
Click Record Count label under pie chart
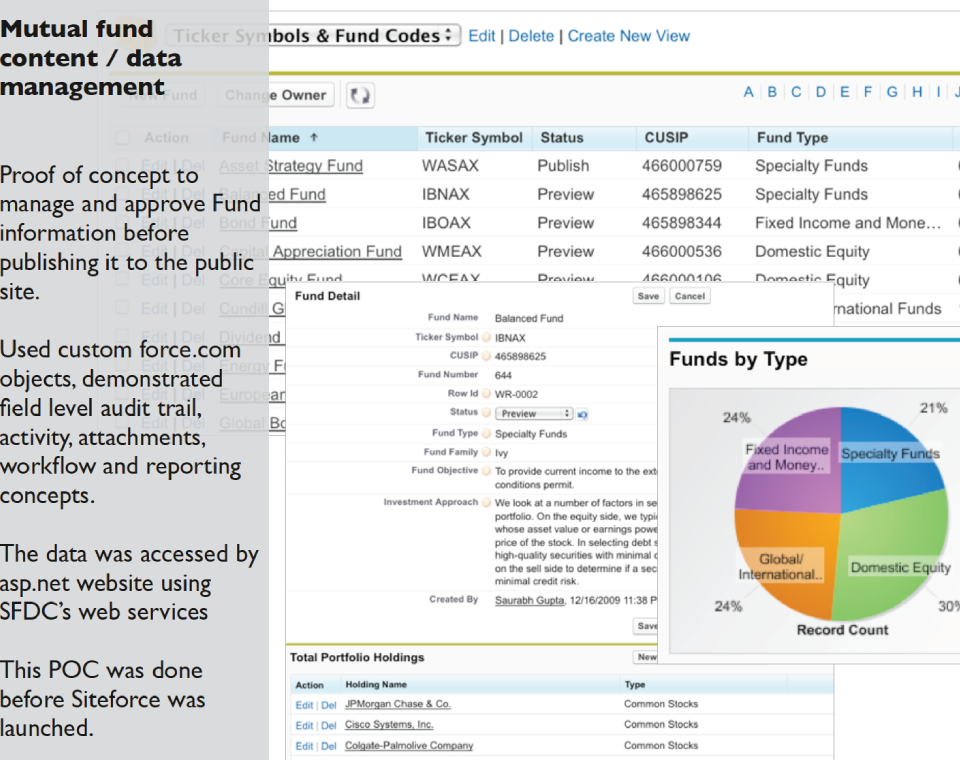click(x=842, y=630)
